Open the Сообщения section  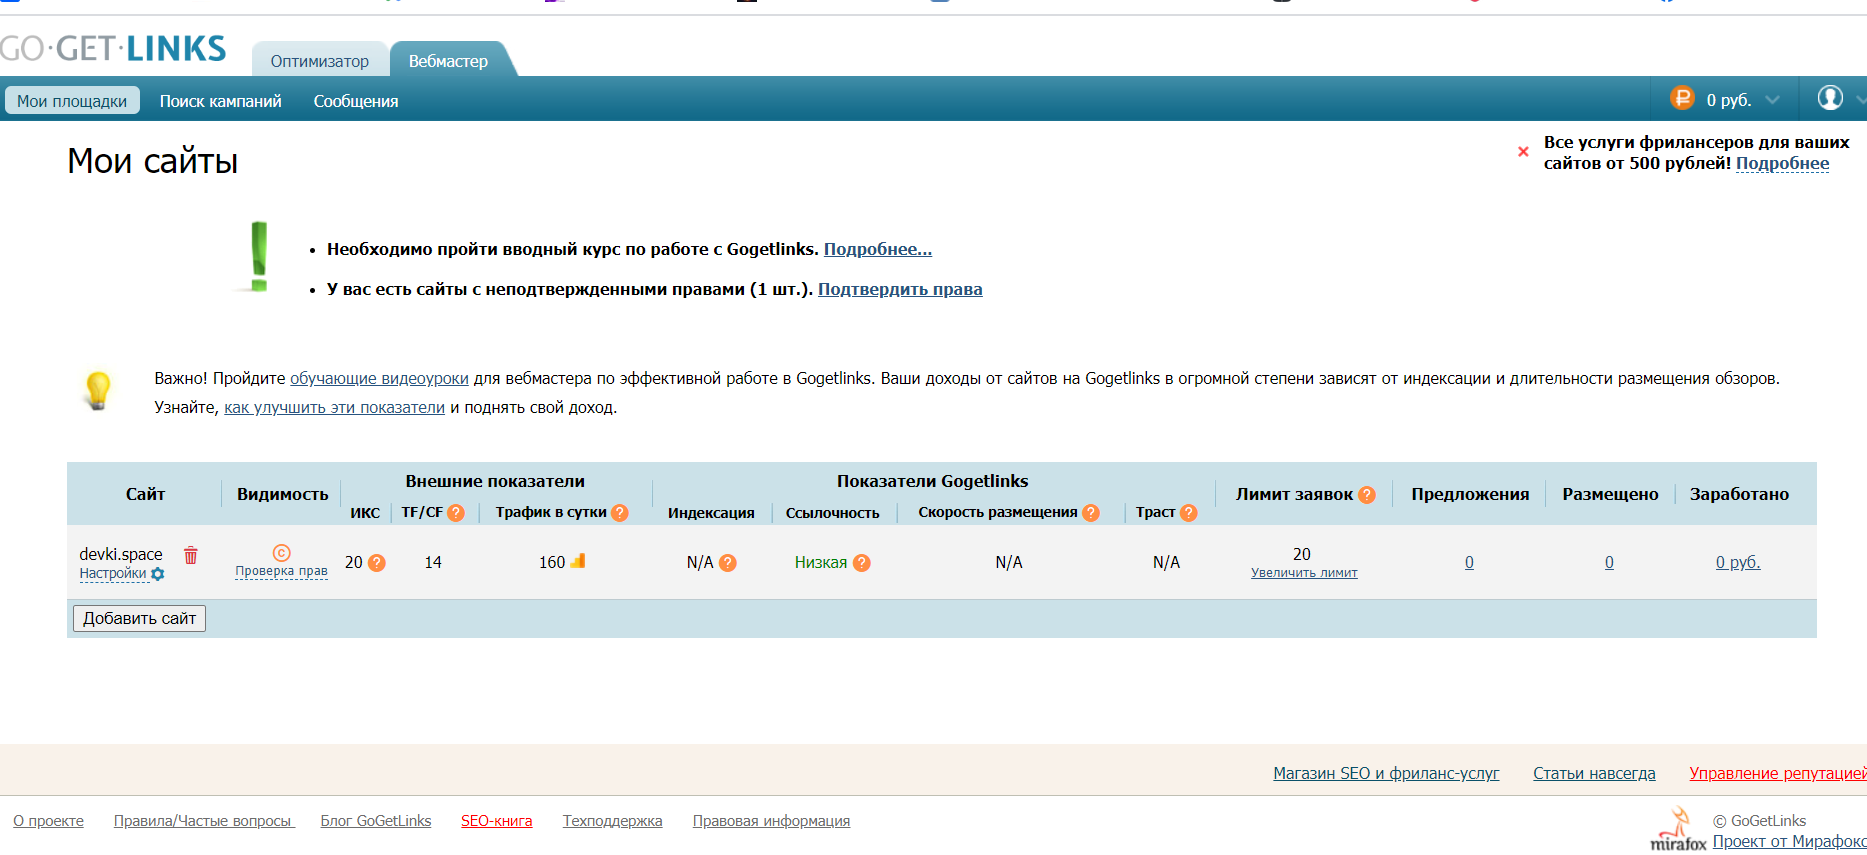(356, 101)
